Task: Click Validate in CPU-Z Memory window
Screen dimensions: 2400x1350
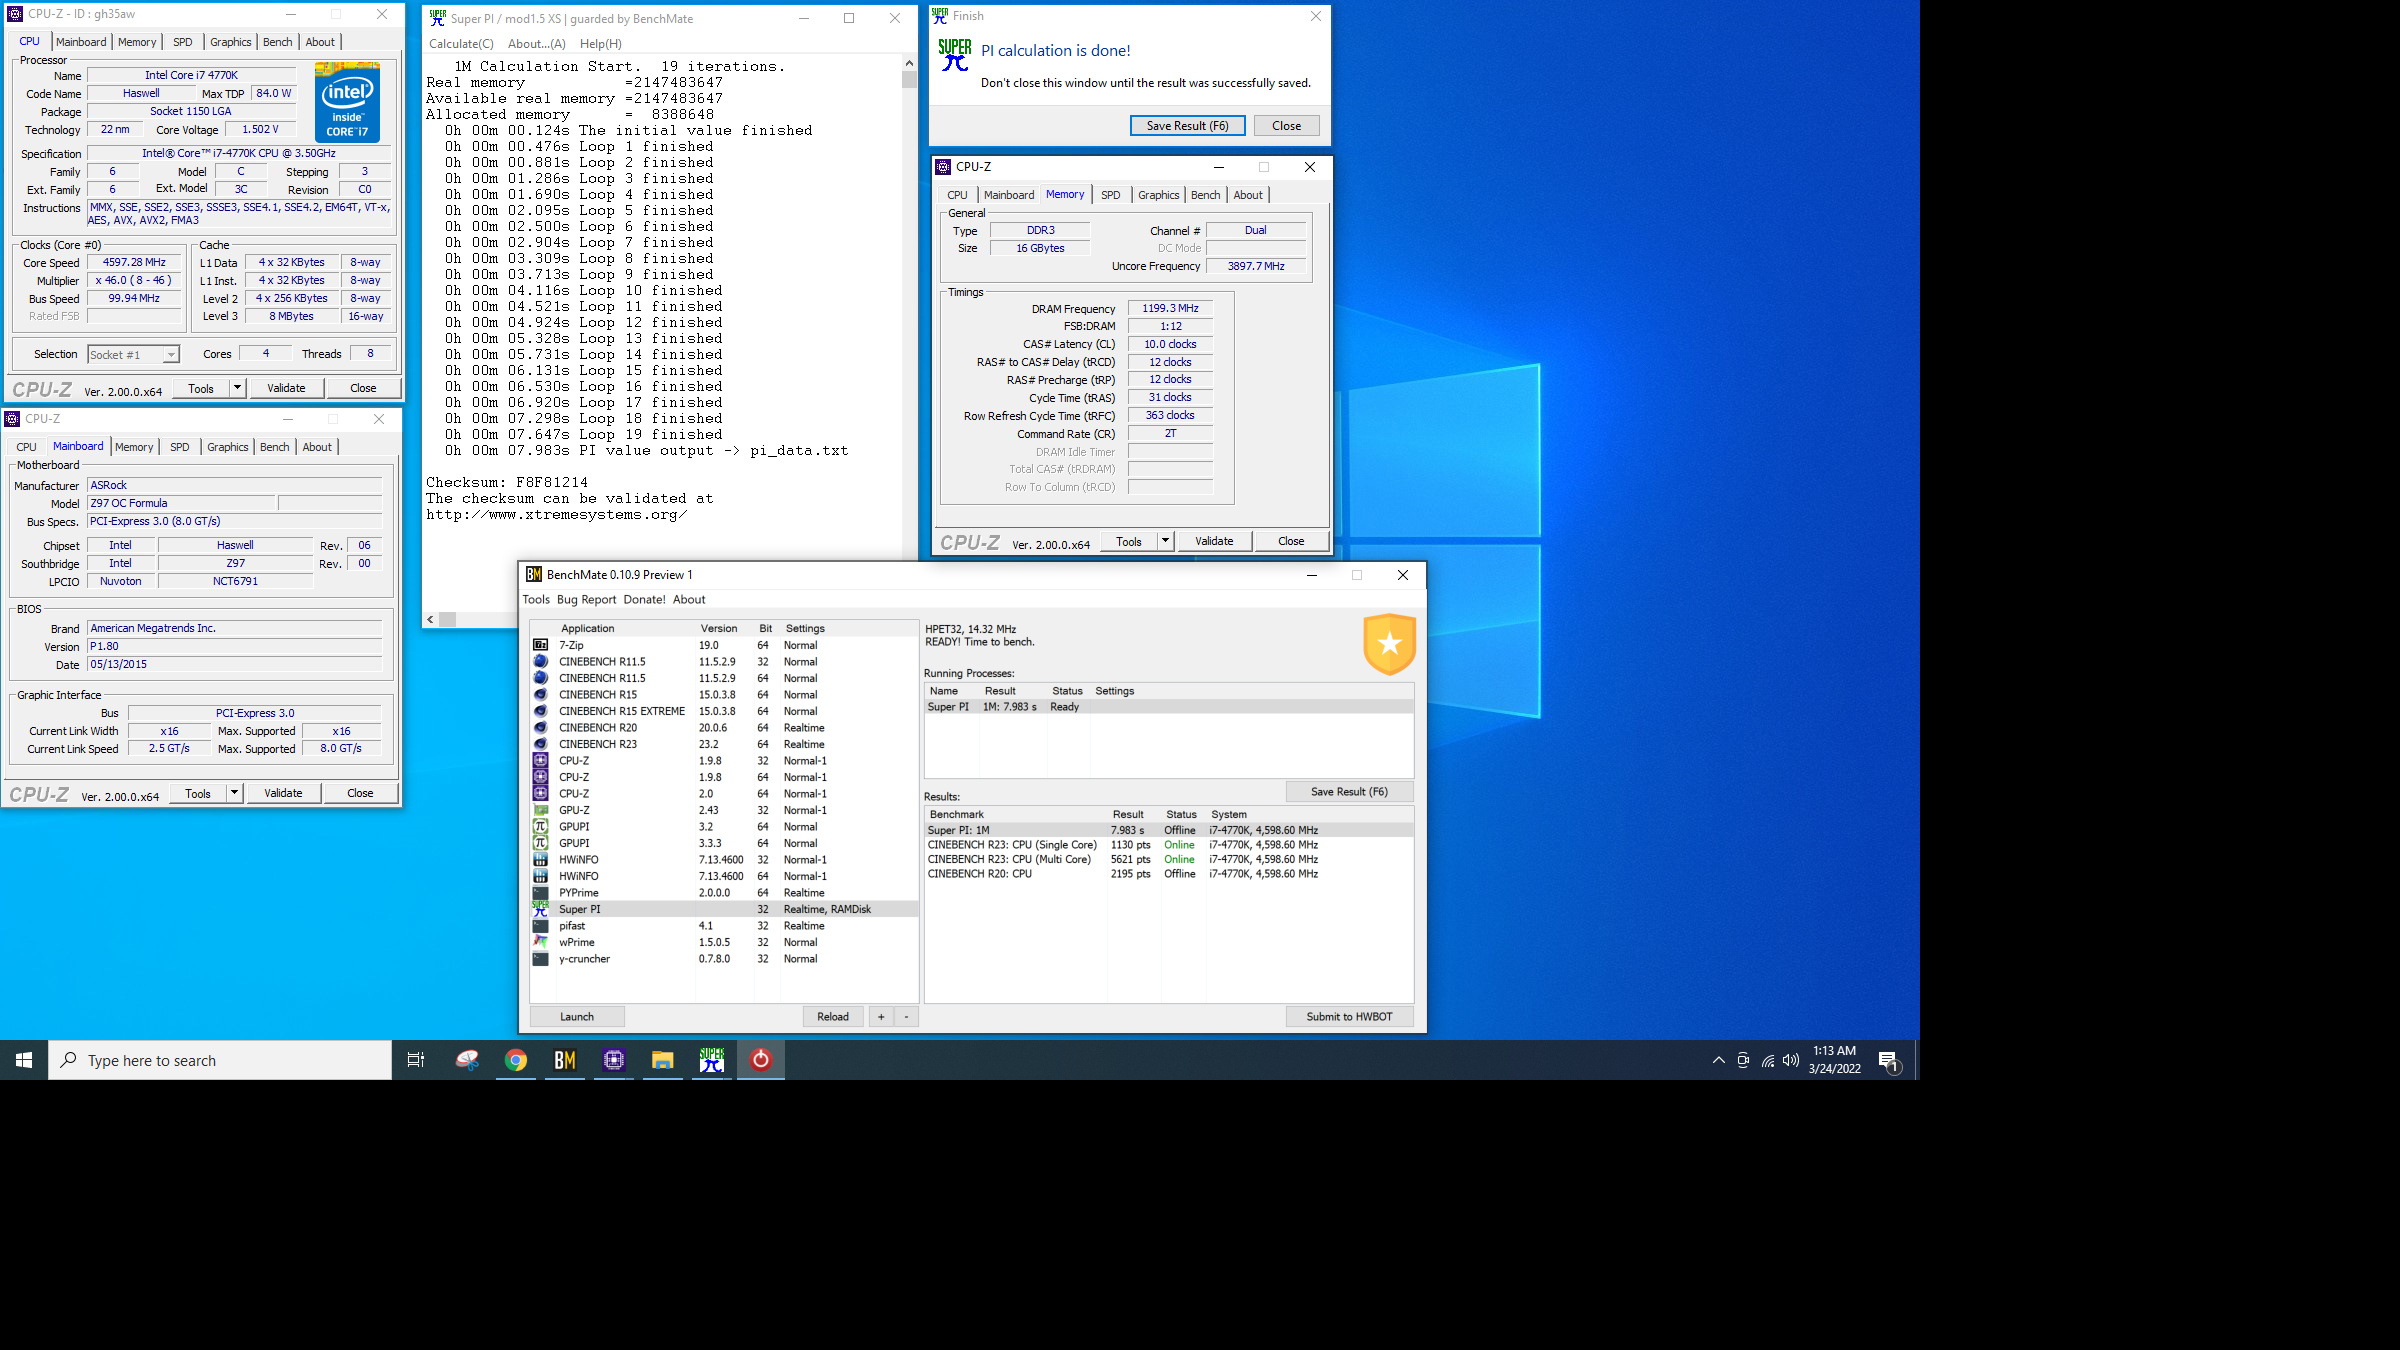Action: pos(1214,541)
